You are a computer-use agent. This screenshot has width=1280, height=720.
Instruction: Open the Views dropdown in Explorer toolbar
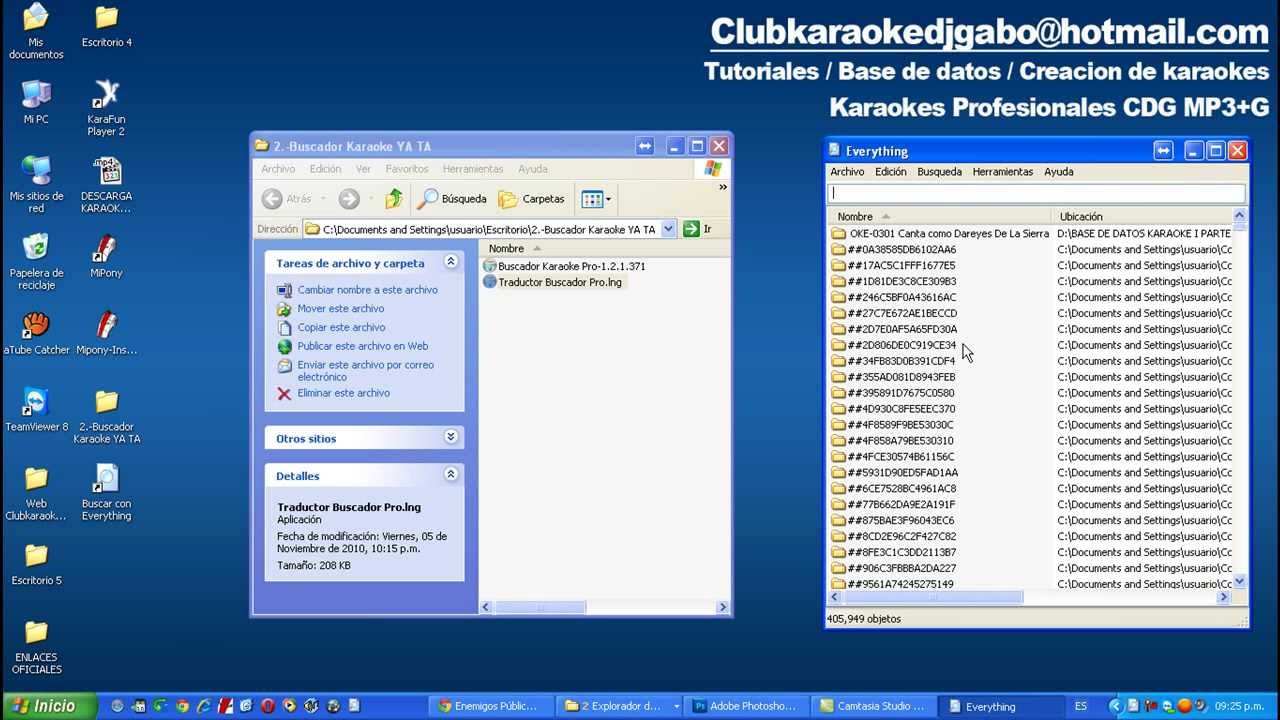click(x=596, y=199)
